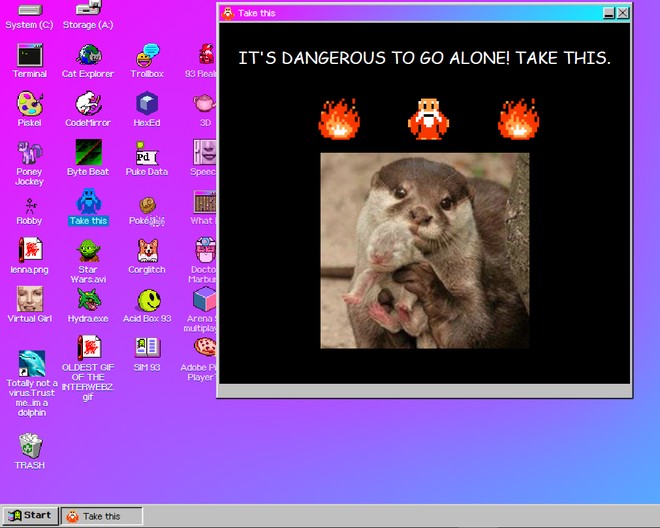Launch the Byte Beat icon

(88, 153)
